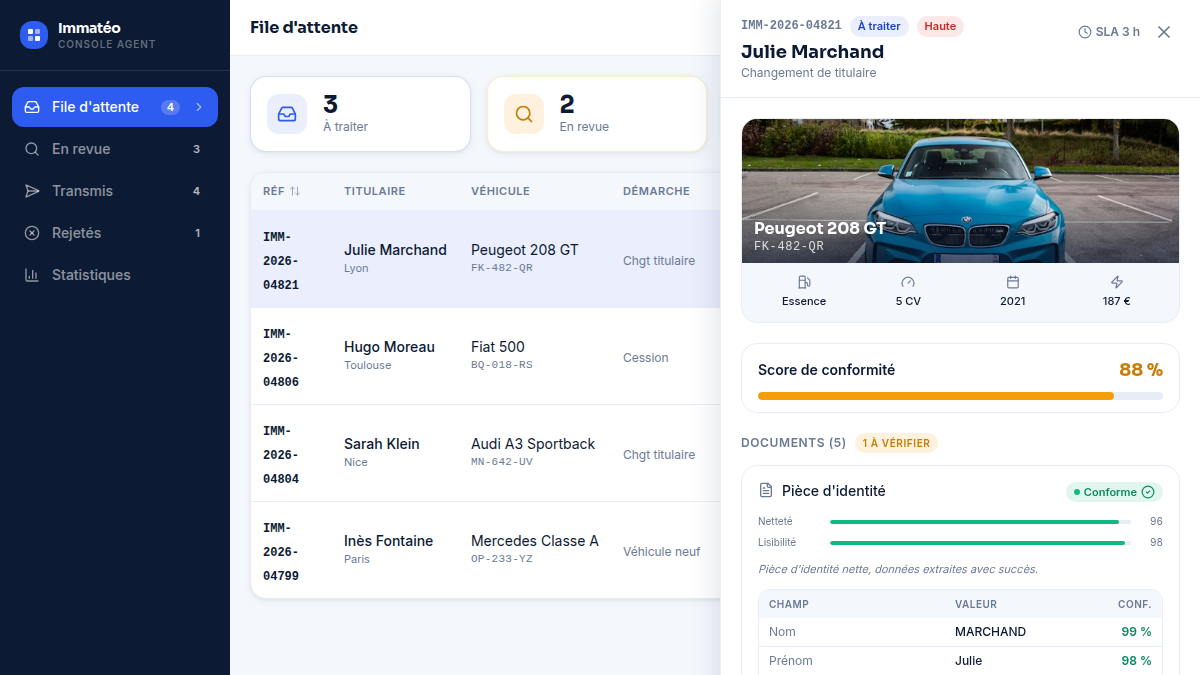Sort by the RÉF column header
The image size is (1200, 675).
click(x=281, y=191)
